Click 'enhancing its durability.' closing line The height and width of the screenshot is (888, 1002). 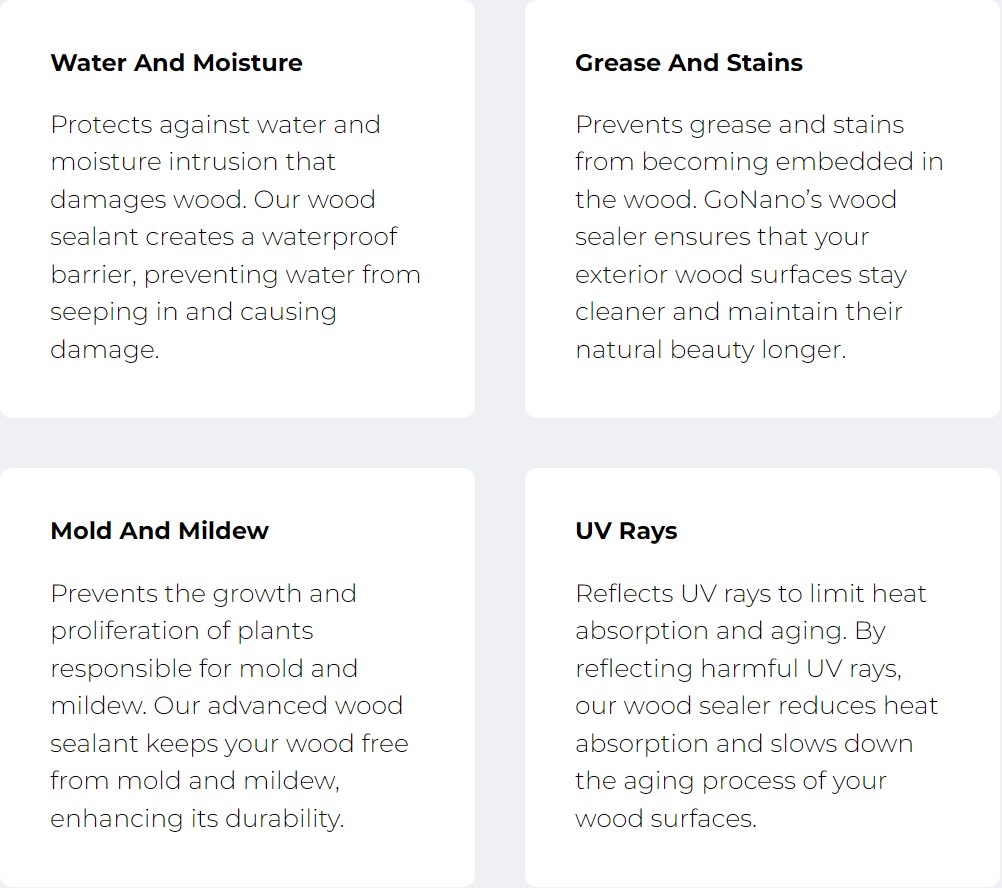pos(197,819)
